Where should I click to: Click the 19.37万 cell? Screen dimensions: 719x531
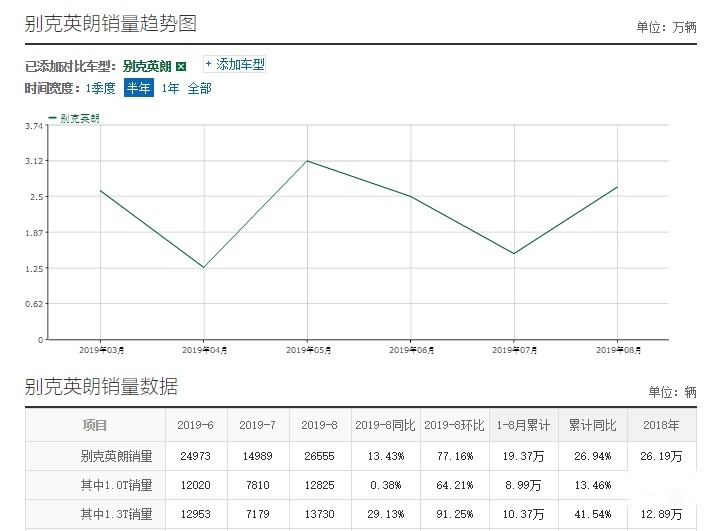(523, 456)
